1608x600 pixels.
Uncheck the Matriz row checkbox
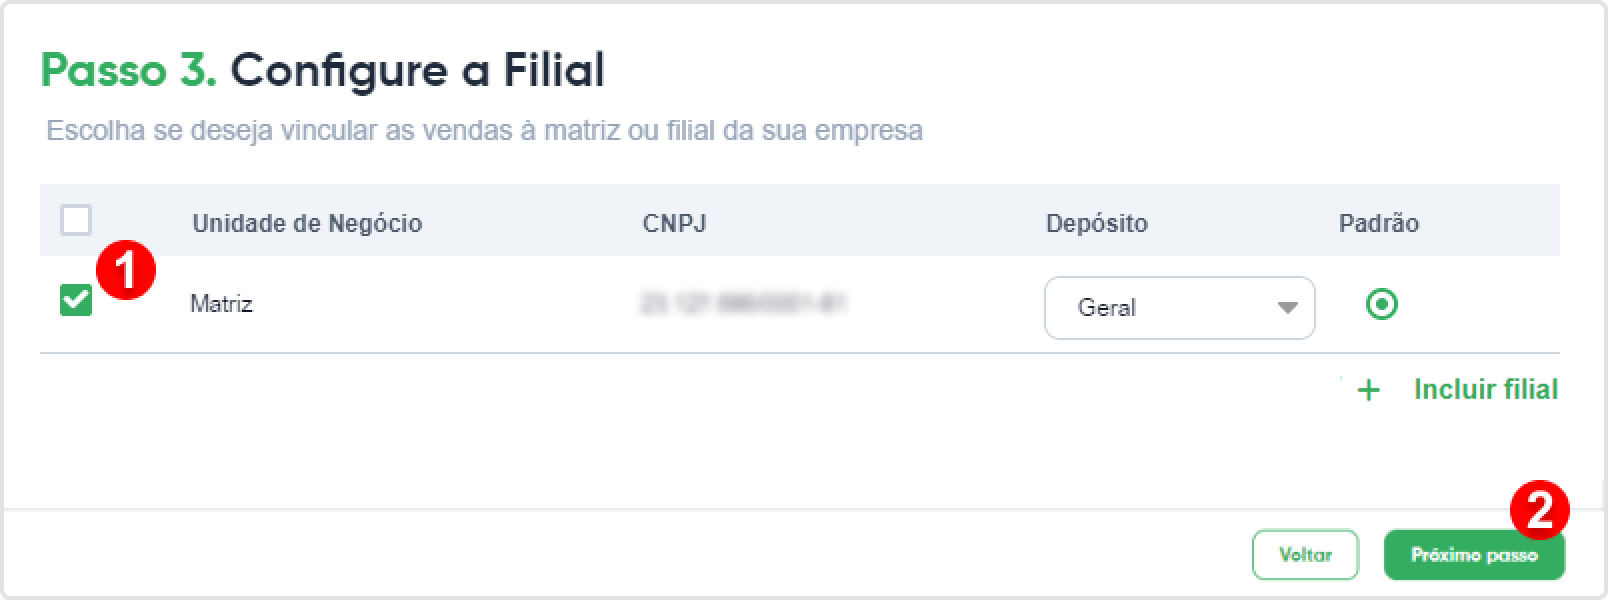point(76,300)
